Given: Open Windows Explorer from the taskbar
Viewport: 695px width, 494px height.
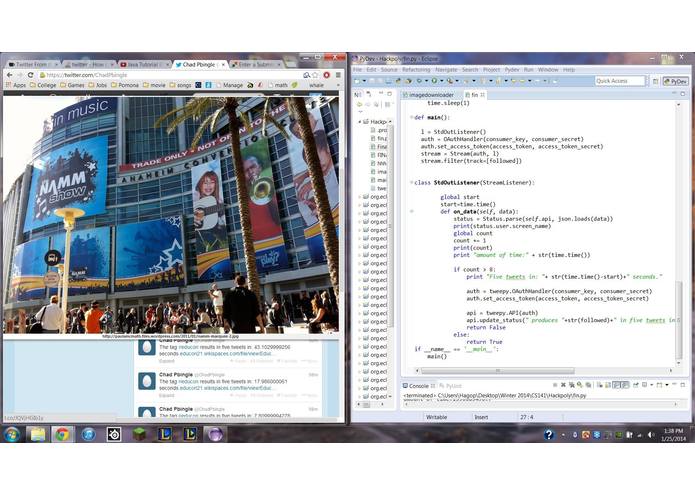Looking at the screenshot, I should (38, 434).
